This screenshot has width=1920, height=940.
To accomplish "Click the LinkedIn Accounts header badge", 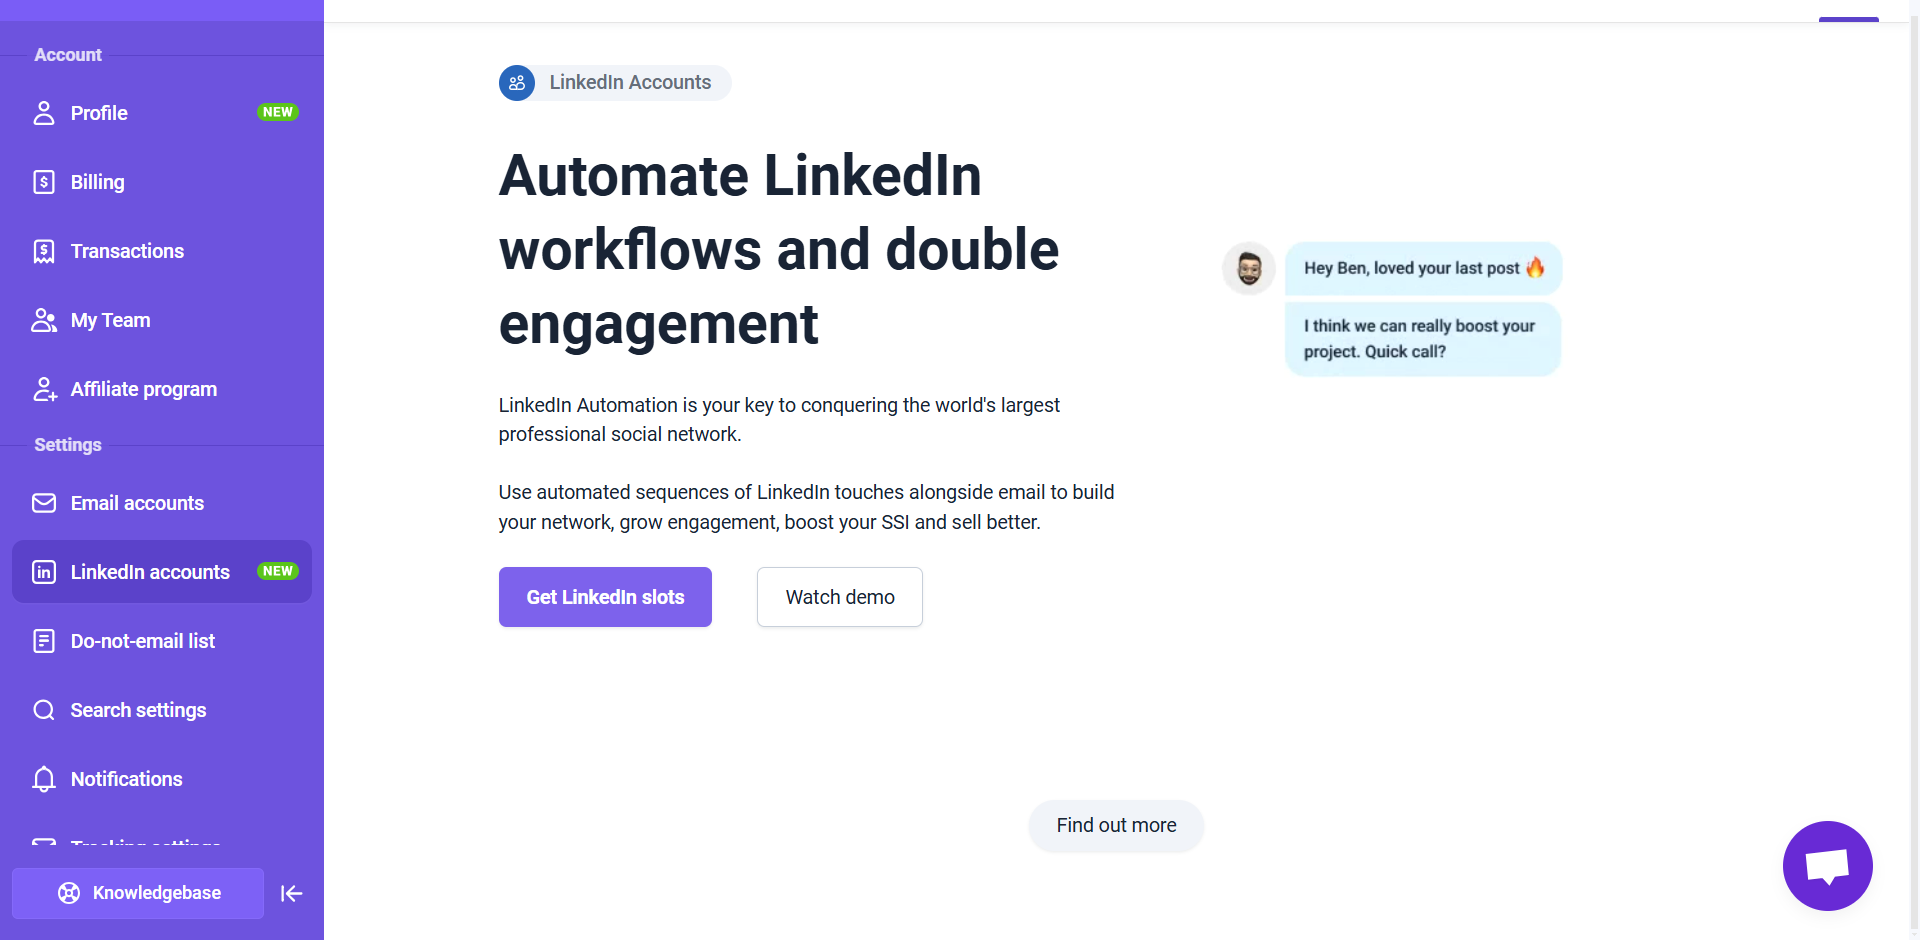I will (615, 83).
